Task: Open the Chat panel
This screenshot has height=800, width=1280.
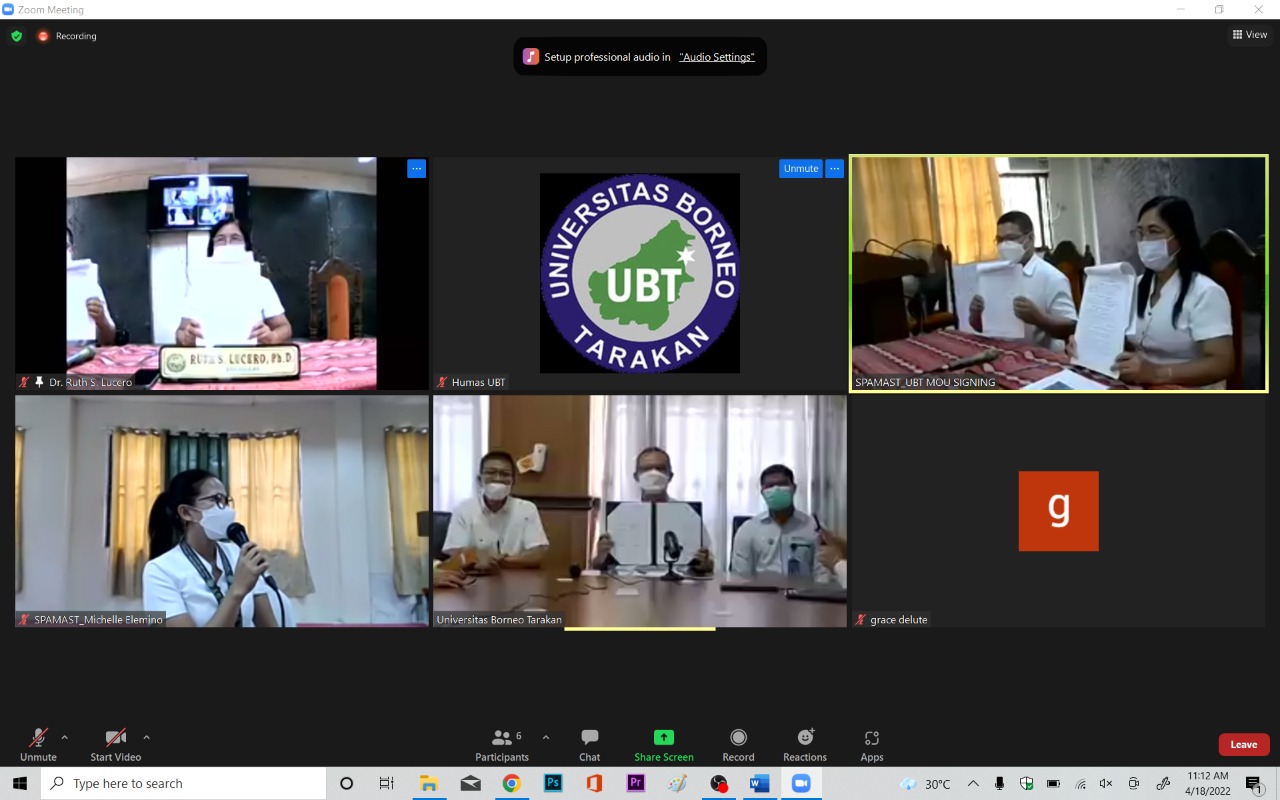Action: (590, 745)
